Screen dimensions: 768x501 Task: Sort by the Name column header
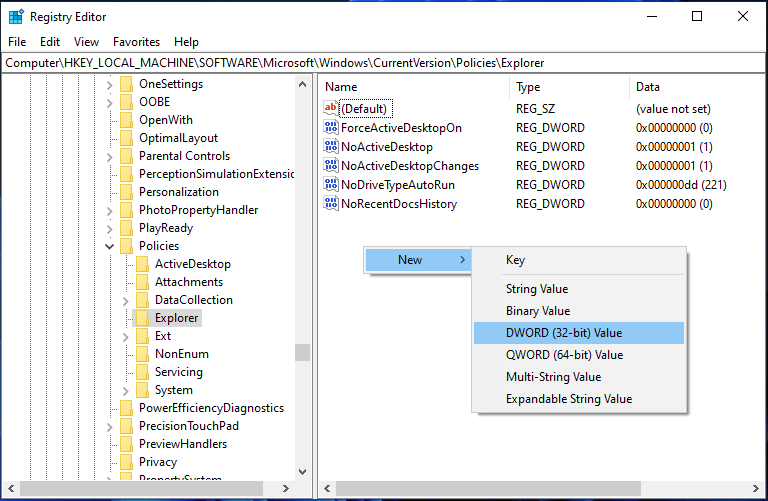pos(415,87)
